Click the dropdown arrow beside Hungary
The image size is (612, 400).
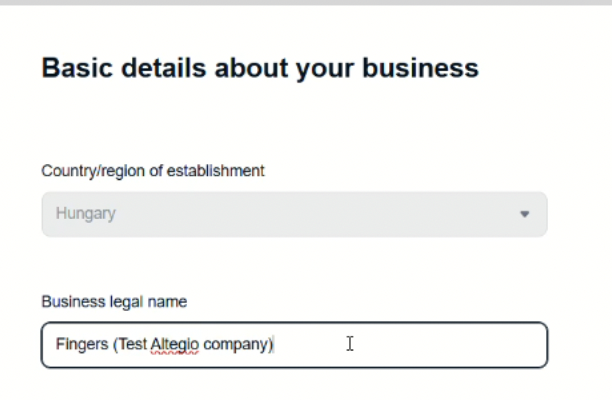point(524,214)
